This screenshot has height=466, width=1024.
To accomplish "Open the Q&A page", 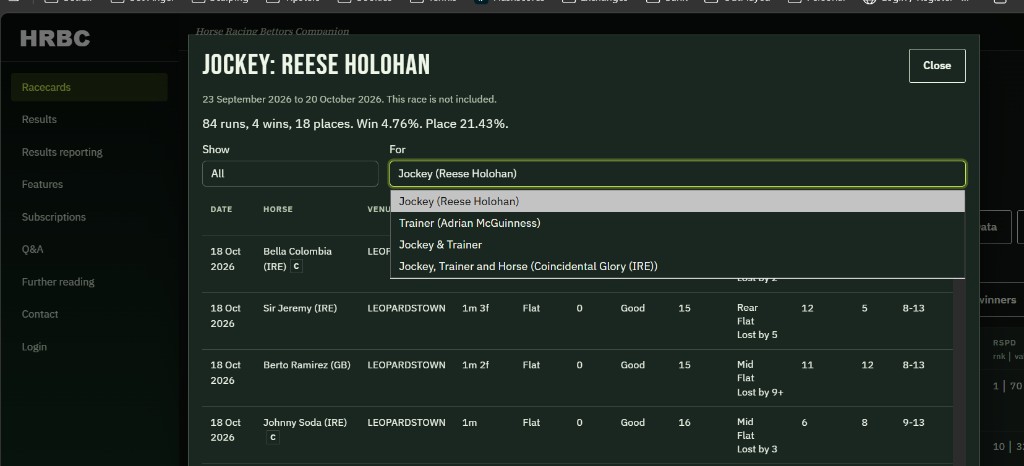I will click(x=33, y=249).
